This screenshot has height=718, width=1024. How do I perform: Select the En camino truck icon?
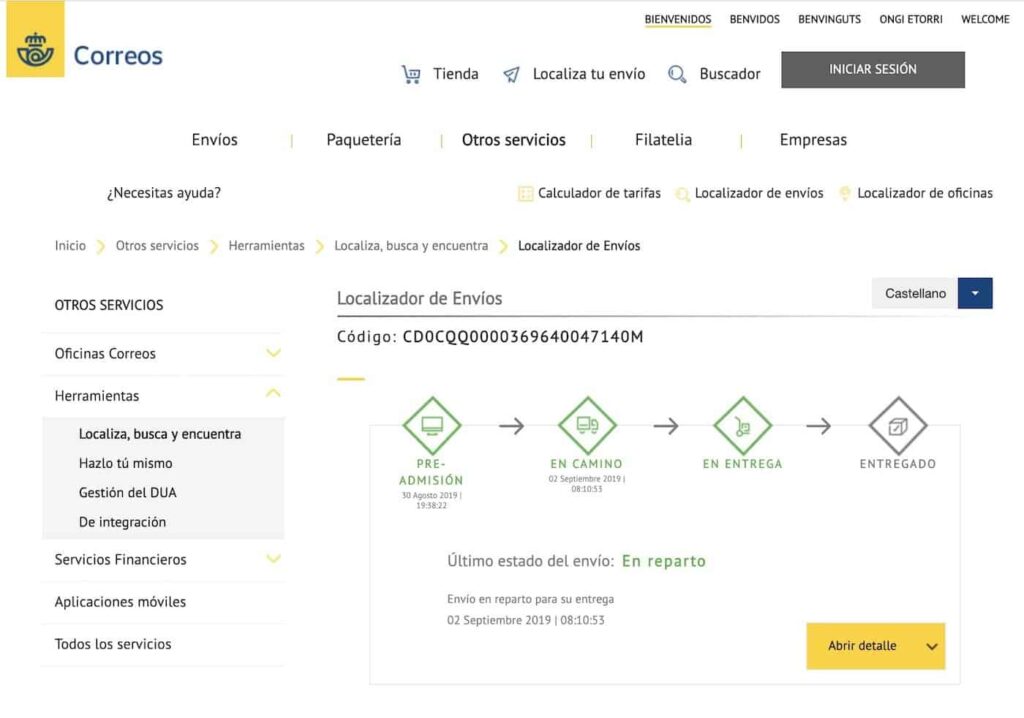[586, 426]
